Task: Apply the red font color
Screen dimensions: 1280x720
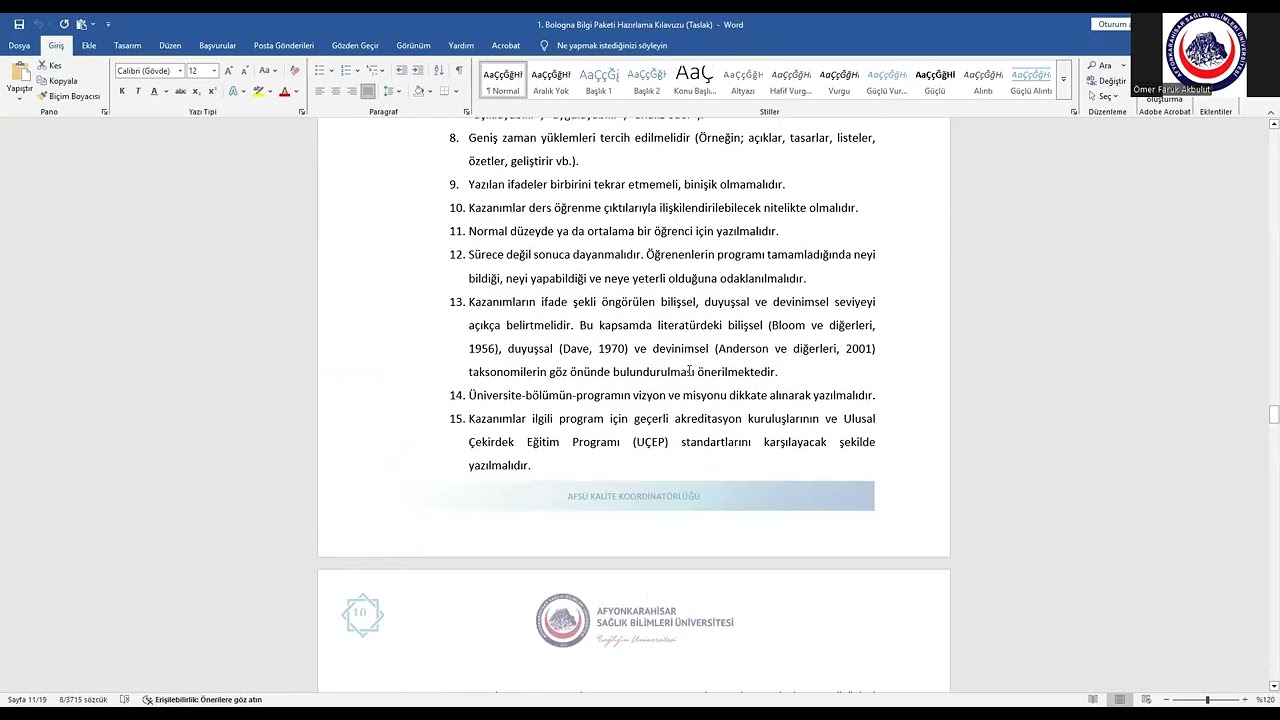Action: pos(284,91)
